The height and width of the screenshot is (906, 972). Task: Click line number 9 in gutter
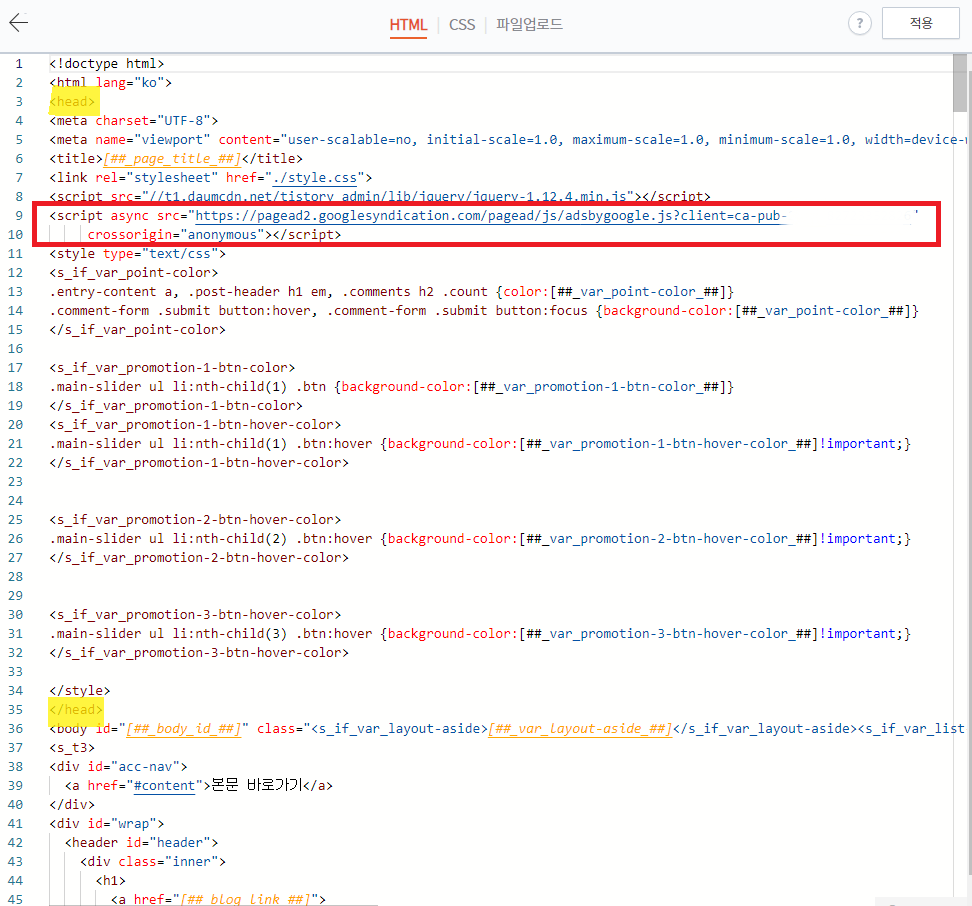tap(19, 216)
